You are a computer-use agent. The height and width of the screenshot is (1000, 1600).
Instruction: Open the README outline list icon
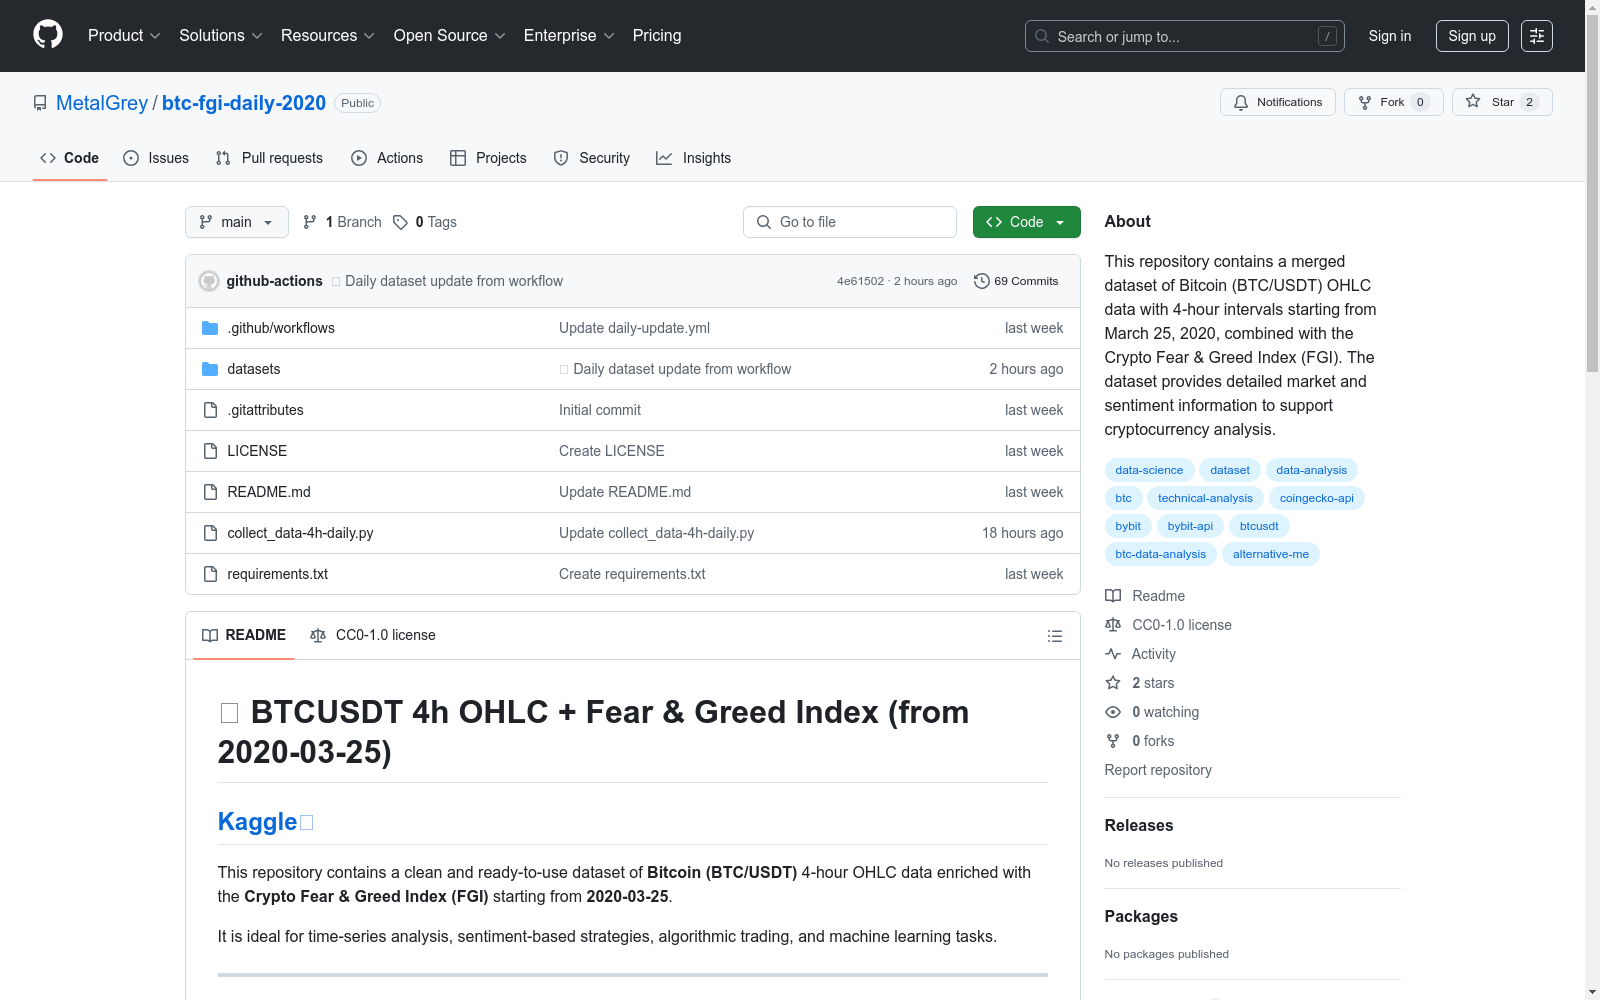(x=1054, y=636)
